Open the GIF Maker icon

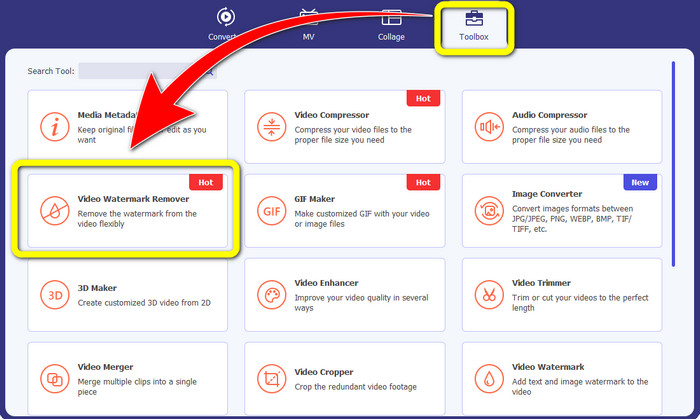click(271, 211)
